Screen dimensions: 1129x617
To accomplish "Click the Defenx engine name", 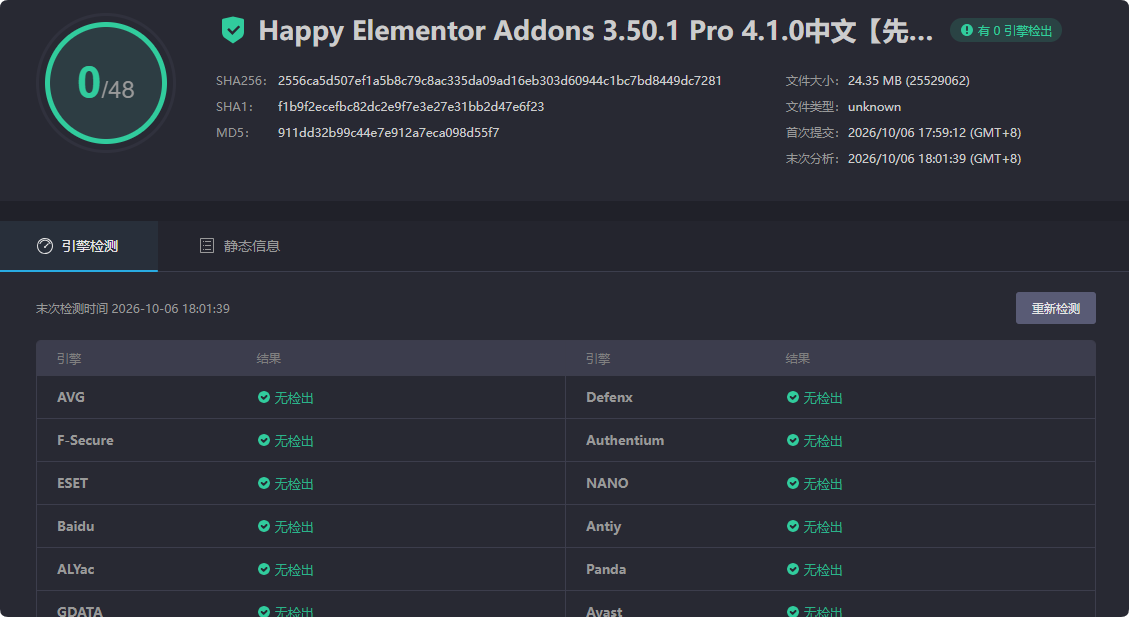I will click(x=609, y=397).
